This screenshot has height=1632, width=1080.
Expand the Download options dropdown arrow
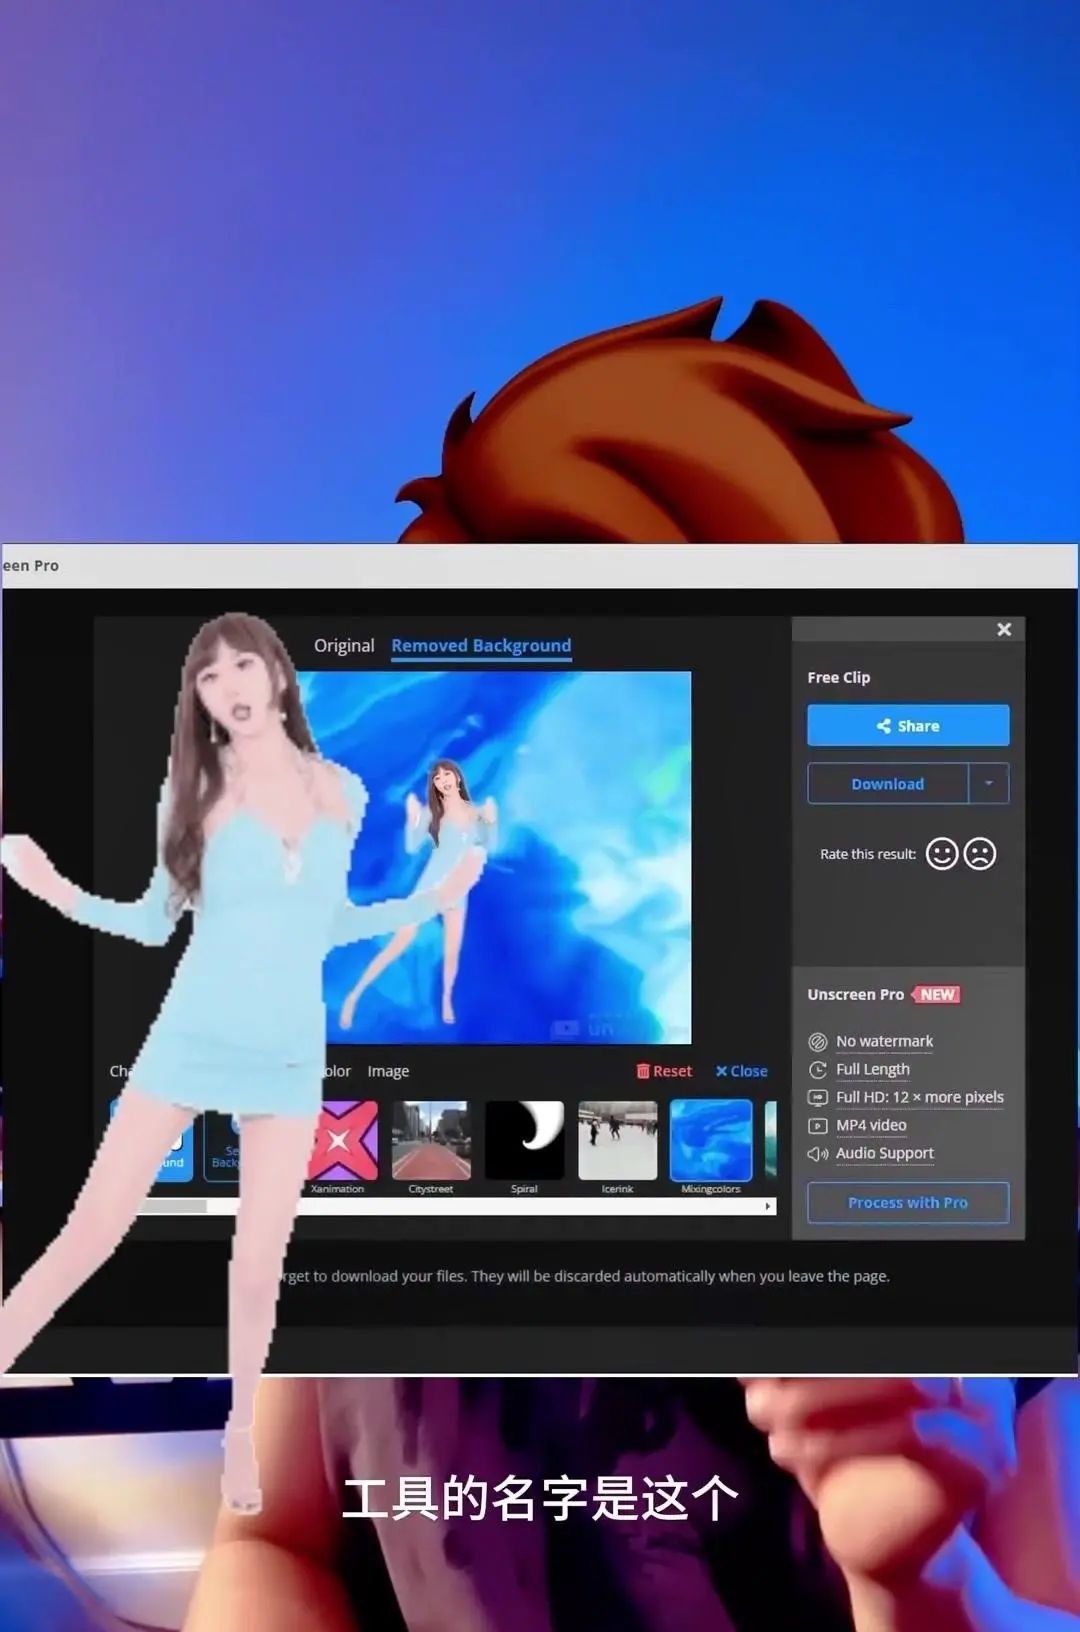(989, 784)
